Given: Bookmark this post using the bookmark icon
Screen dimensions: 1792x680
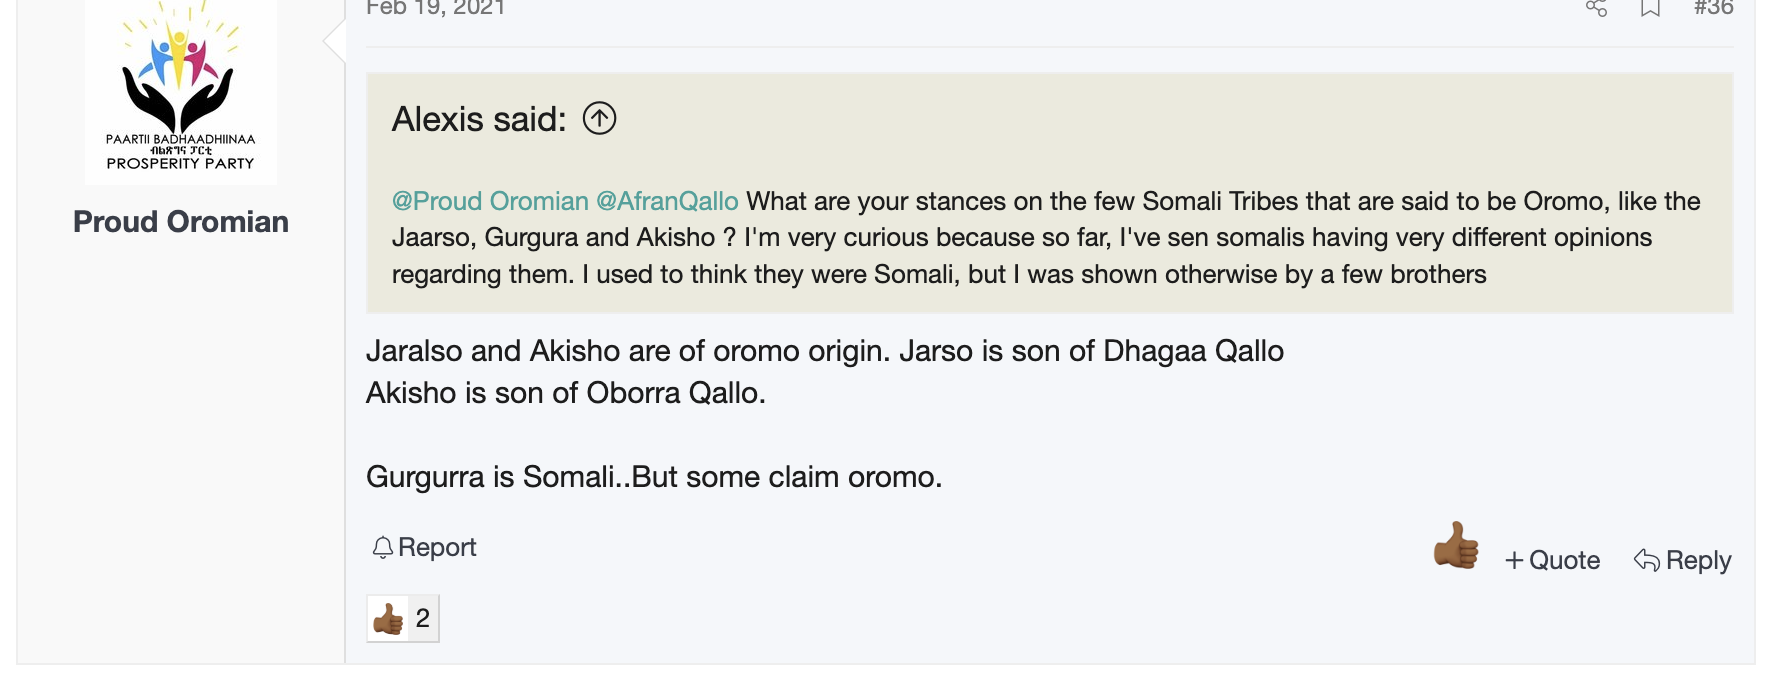Looking at the screenshot, I should point(1650,8).
